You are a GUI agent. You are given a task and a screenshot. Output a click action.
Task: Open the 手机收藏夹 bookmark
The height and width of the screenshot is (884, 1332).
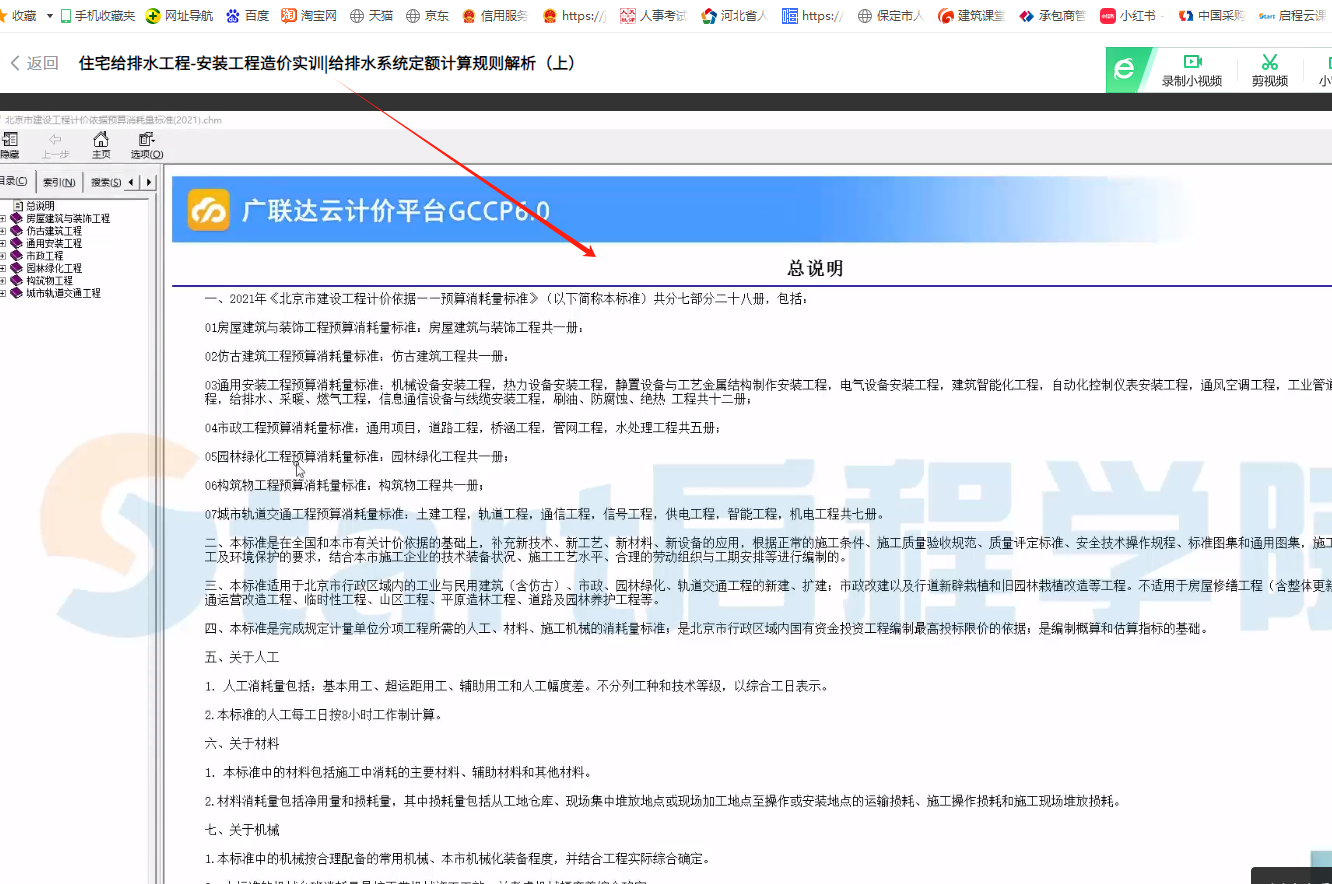coord(97,16)
